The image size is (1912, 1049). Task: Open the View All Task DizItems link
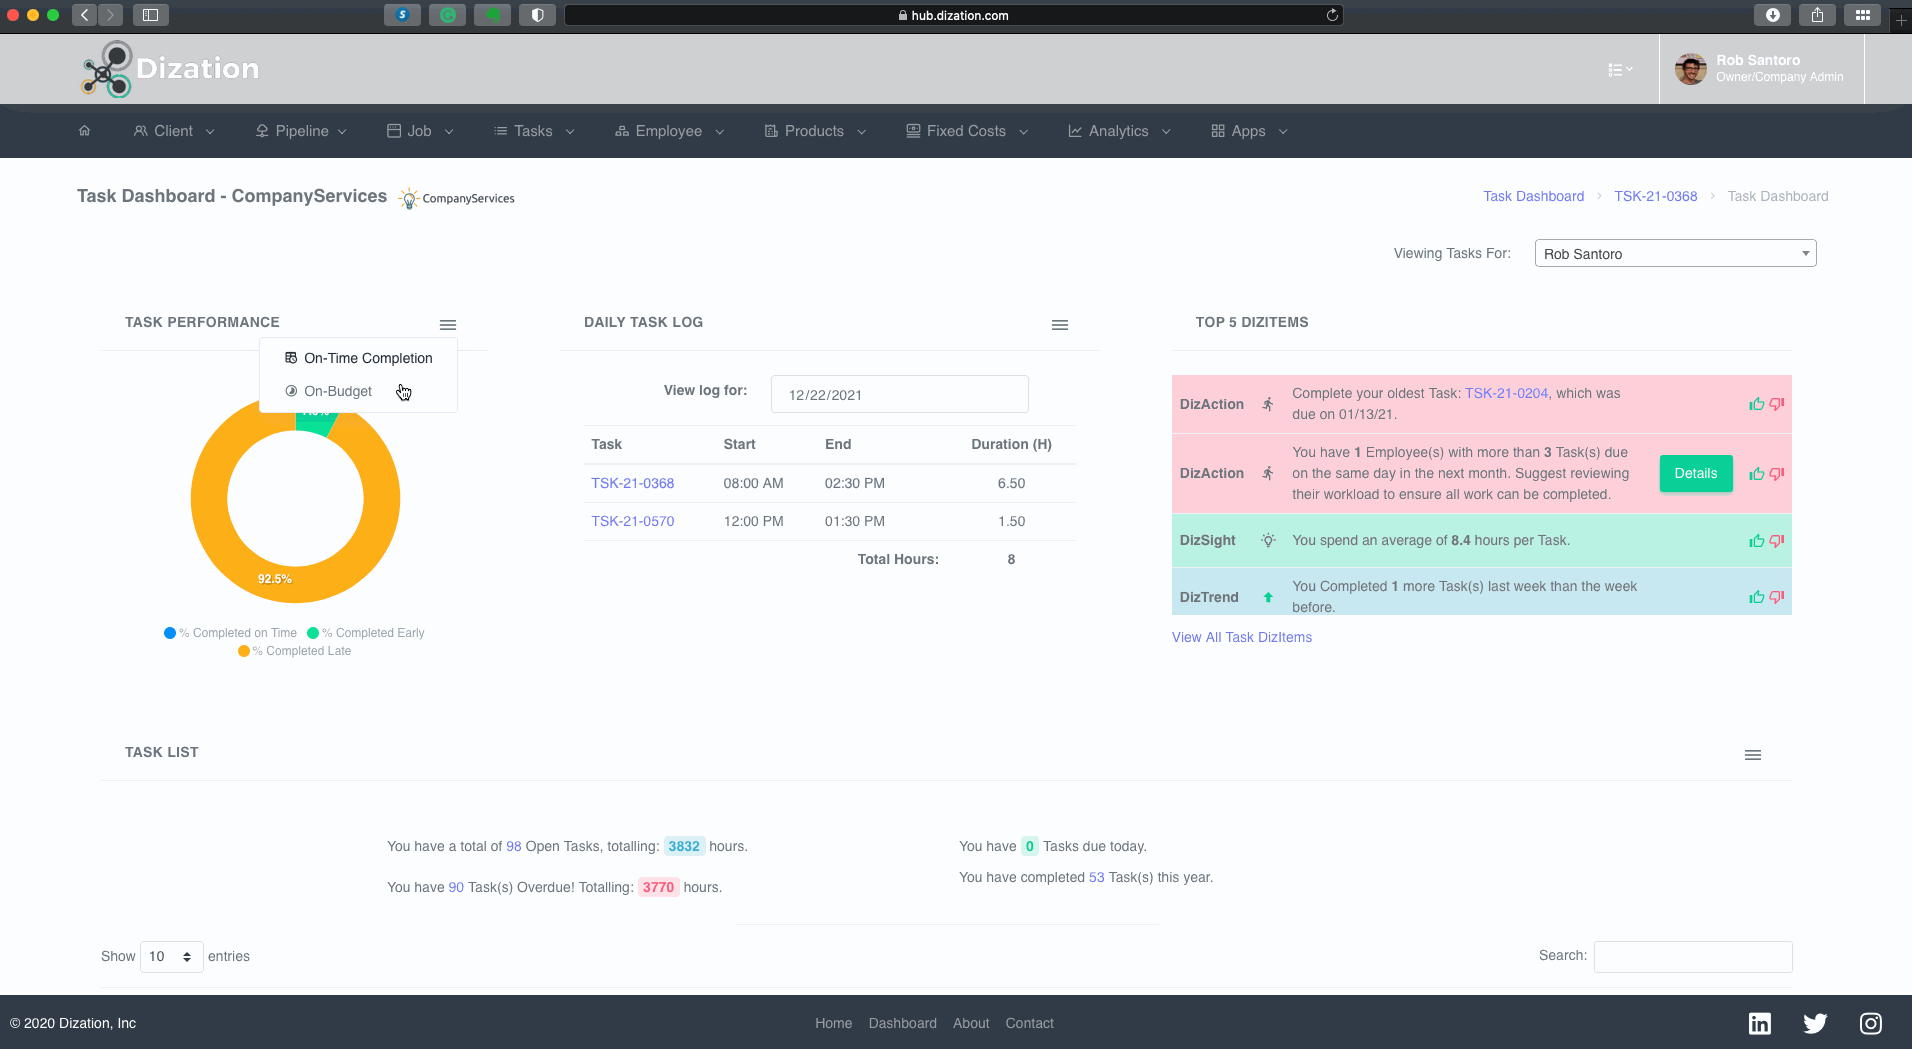[x=1241, y=637]
